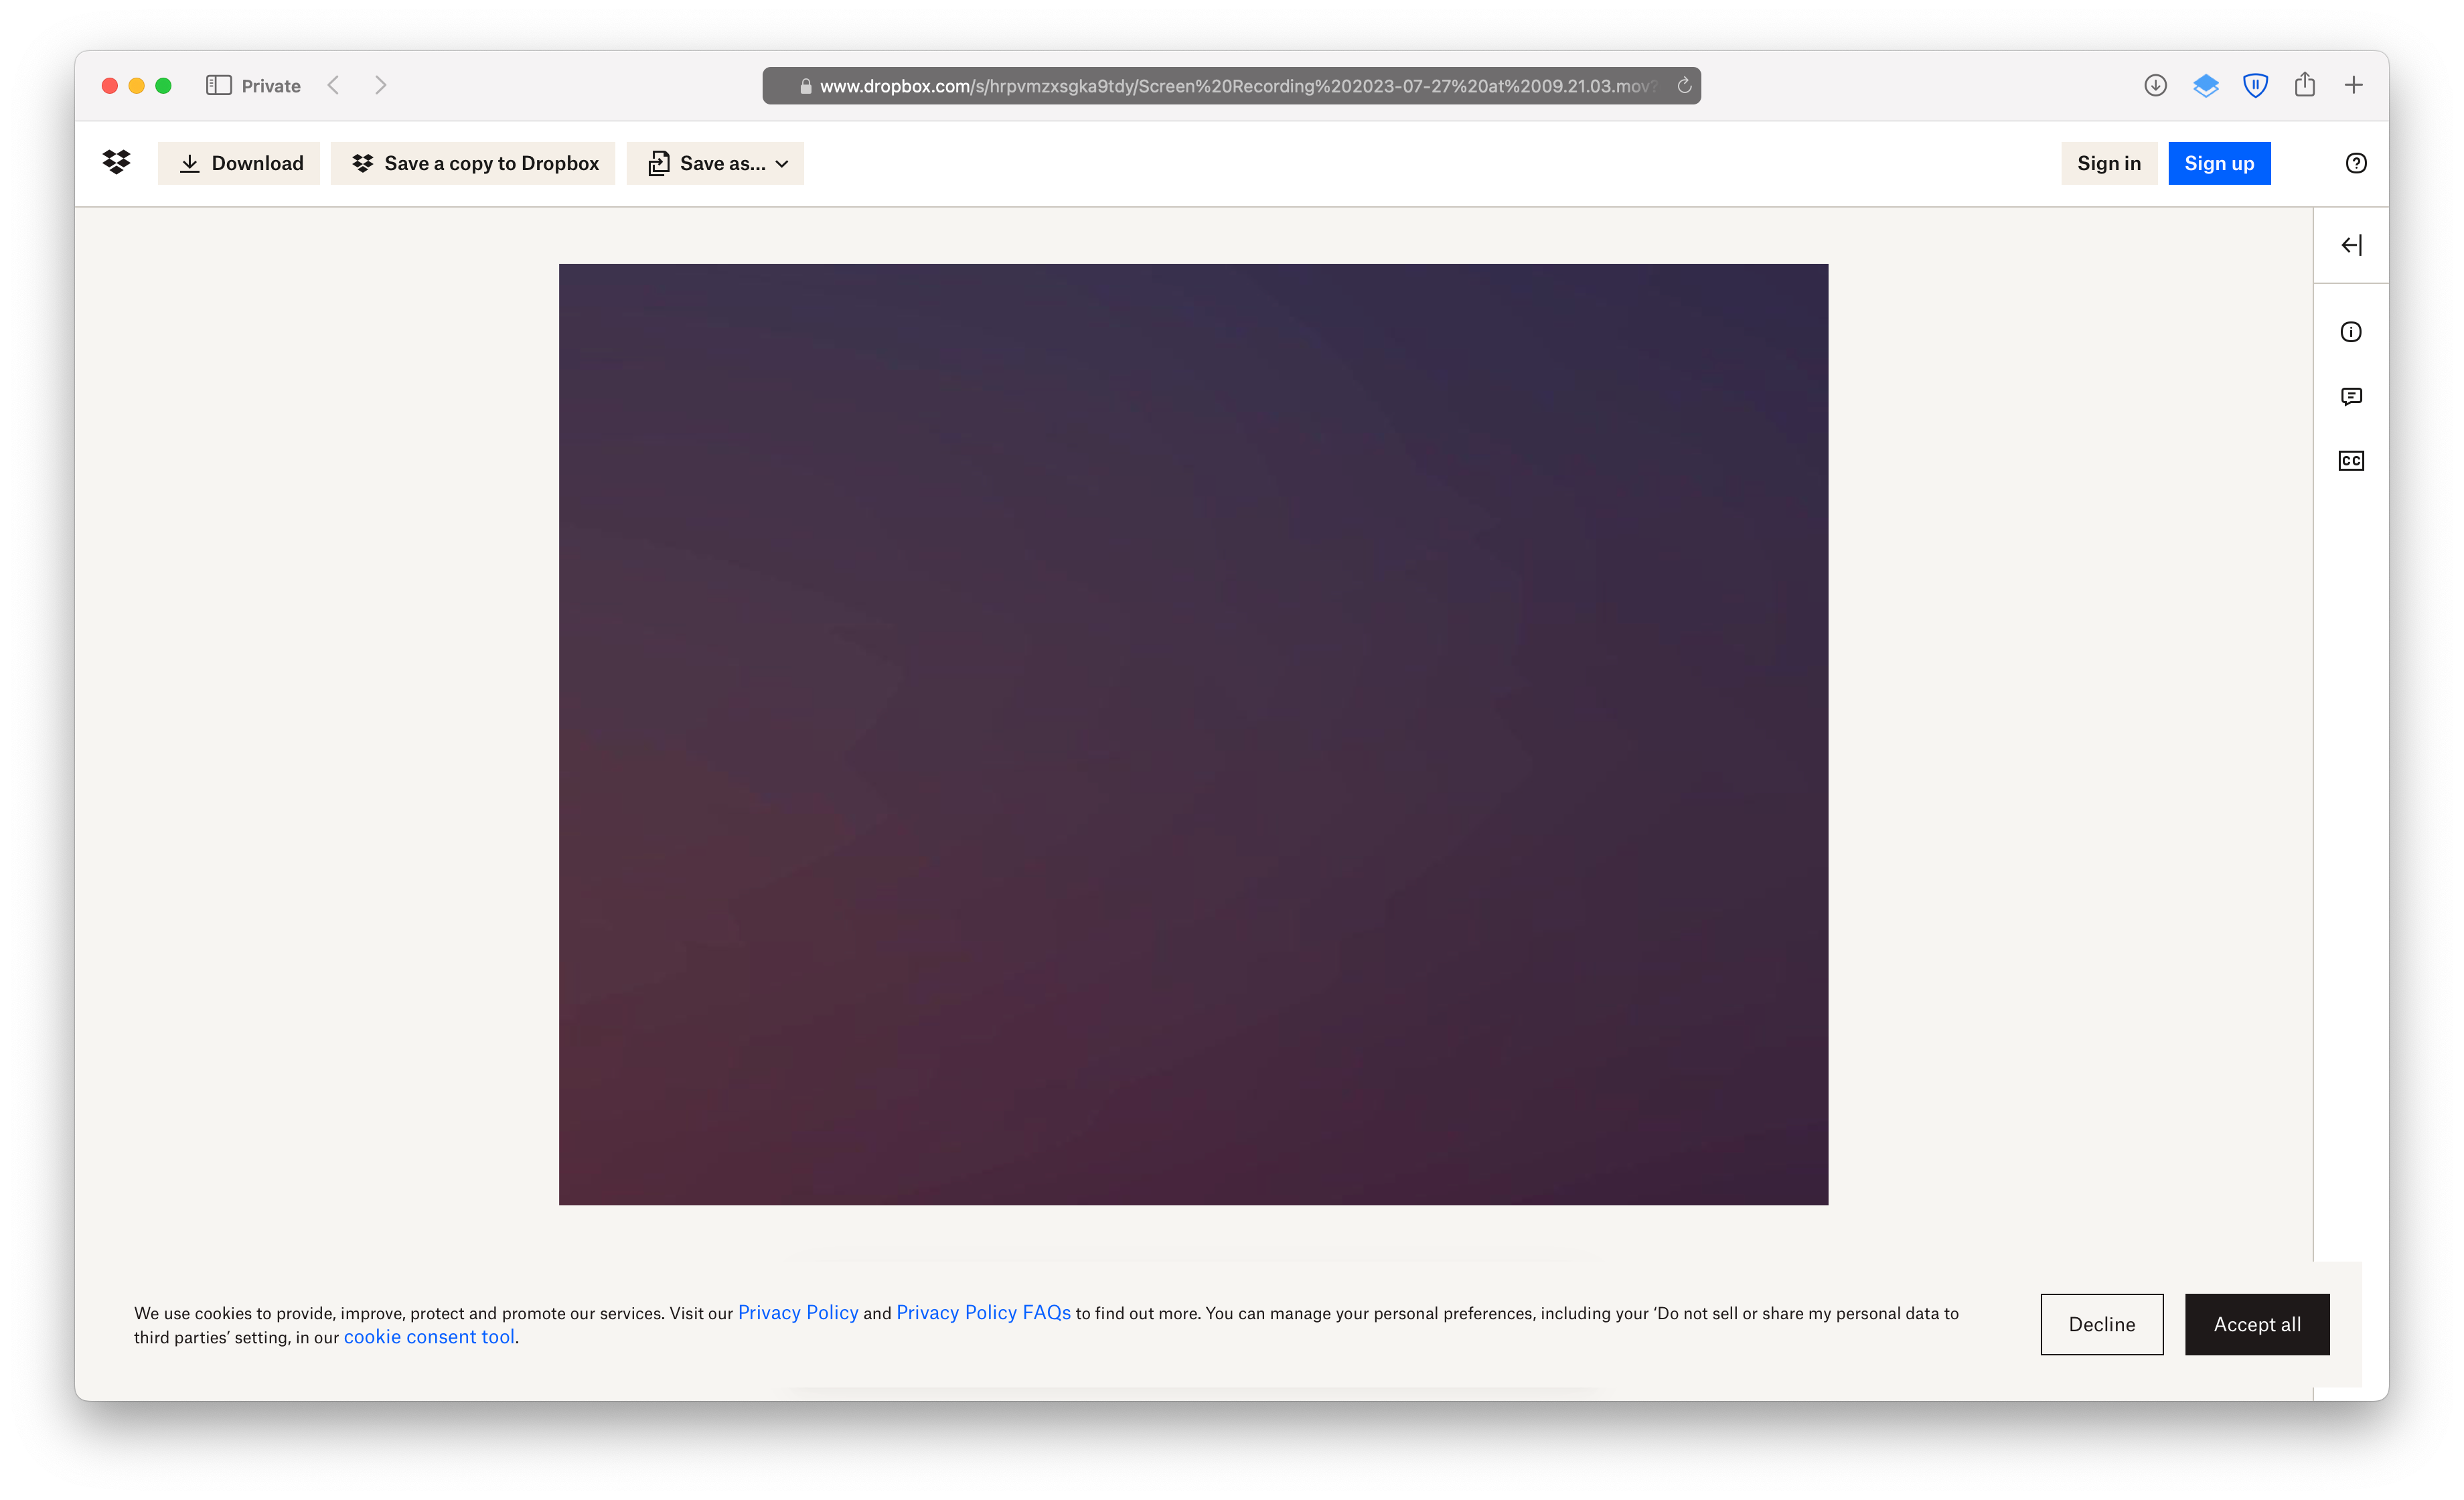Click Sign in button
Image resolution: width=2464 pixels, height=1500 pixels.
(x=2108, y=162)
